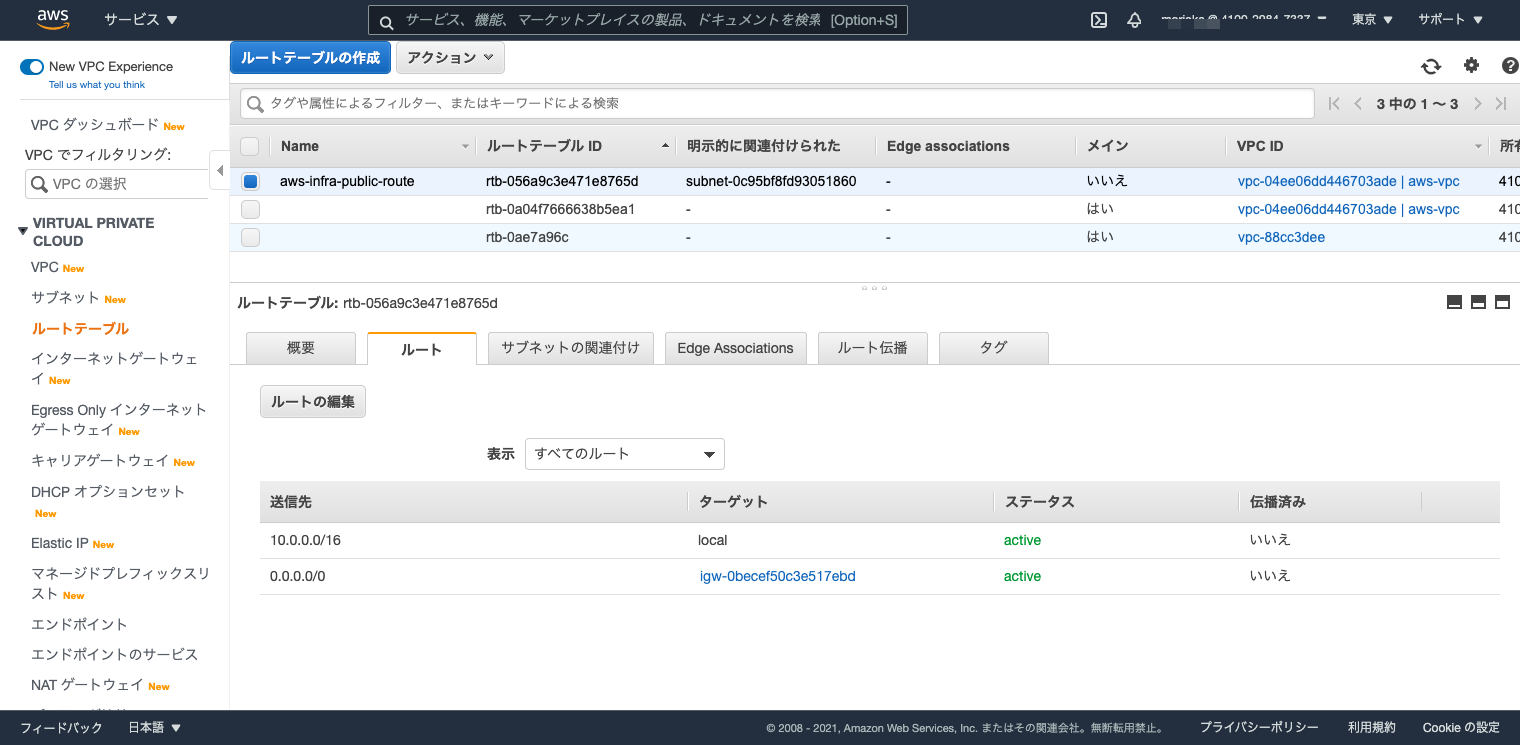Select the rtb-0a04f7666638b5ea1 route table ID cell
This screenshot has width=1520, height=745.
[560, 210]
